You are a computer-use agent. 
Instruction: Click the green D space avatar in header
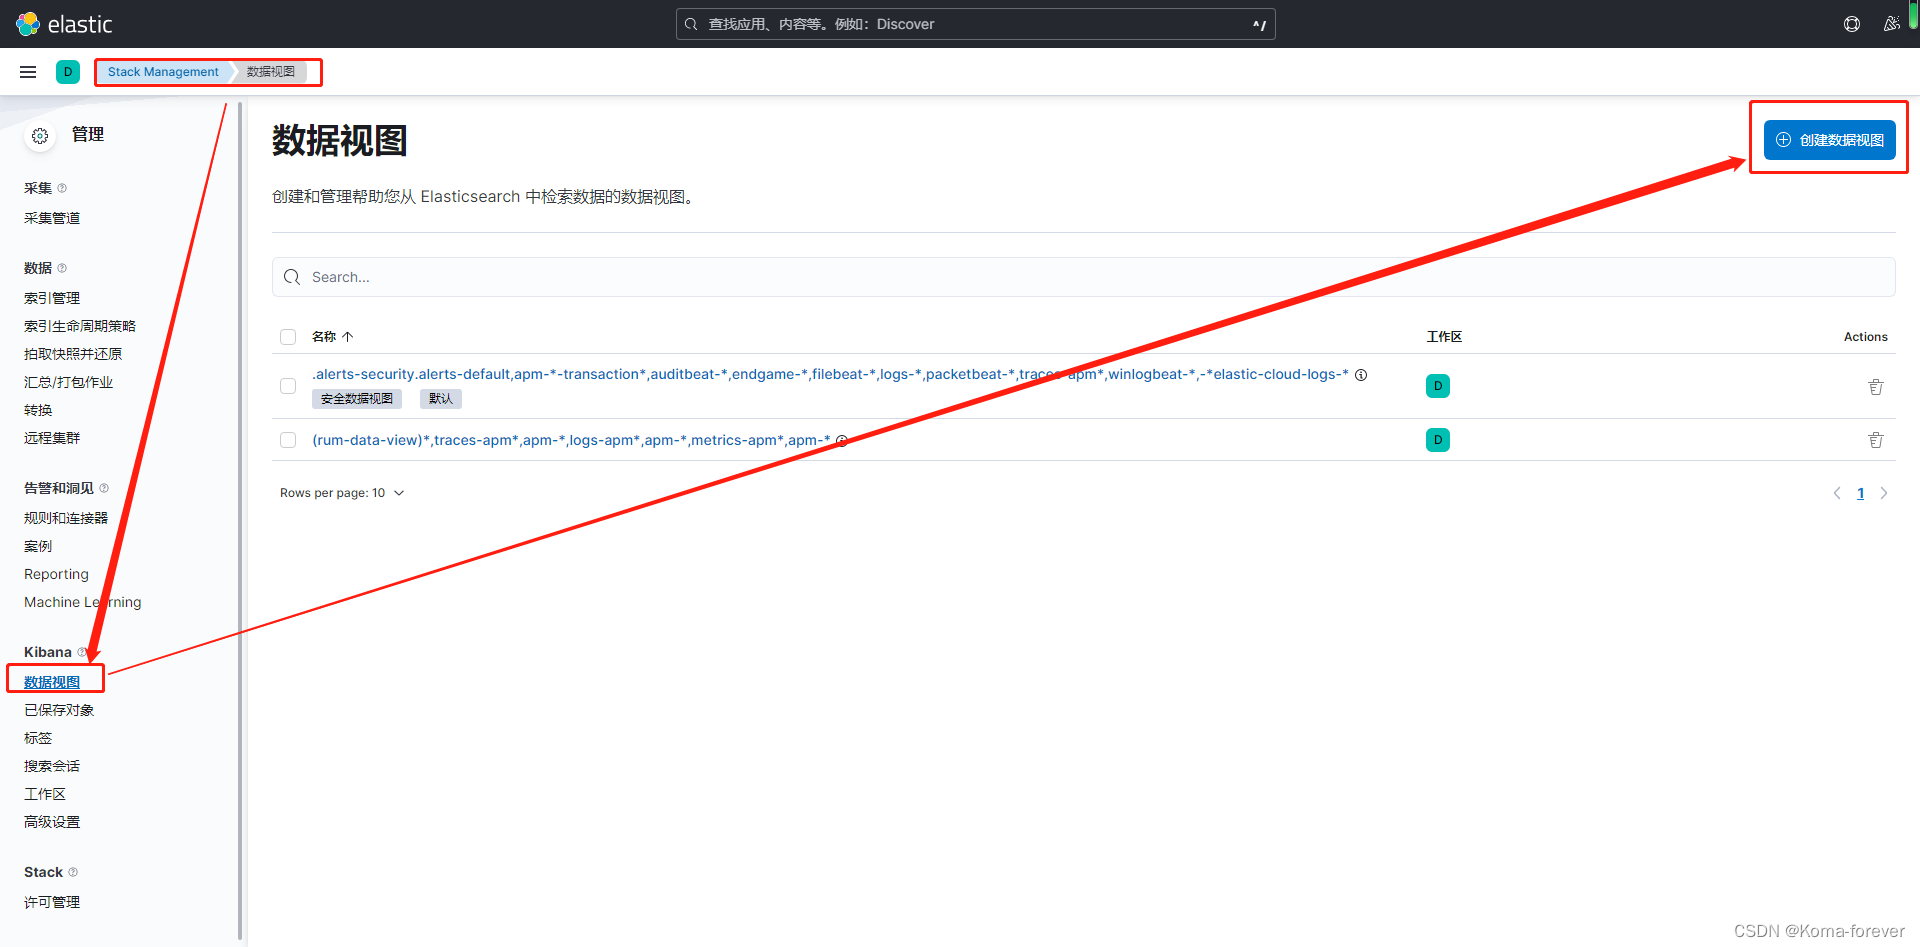[68, 72]
